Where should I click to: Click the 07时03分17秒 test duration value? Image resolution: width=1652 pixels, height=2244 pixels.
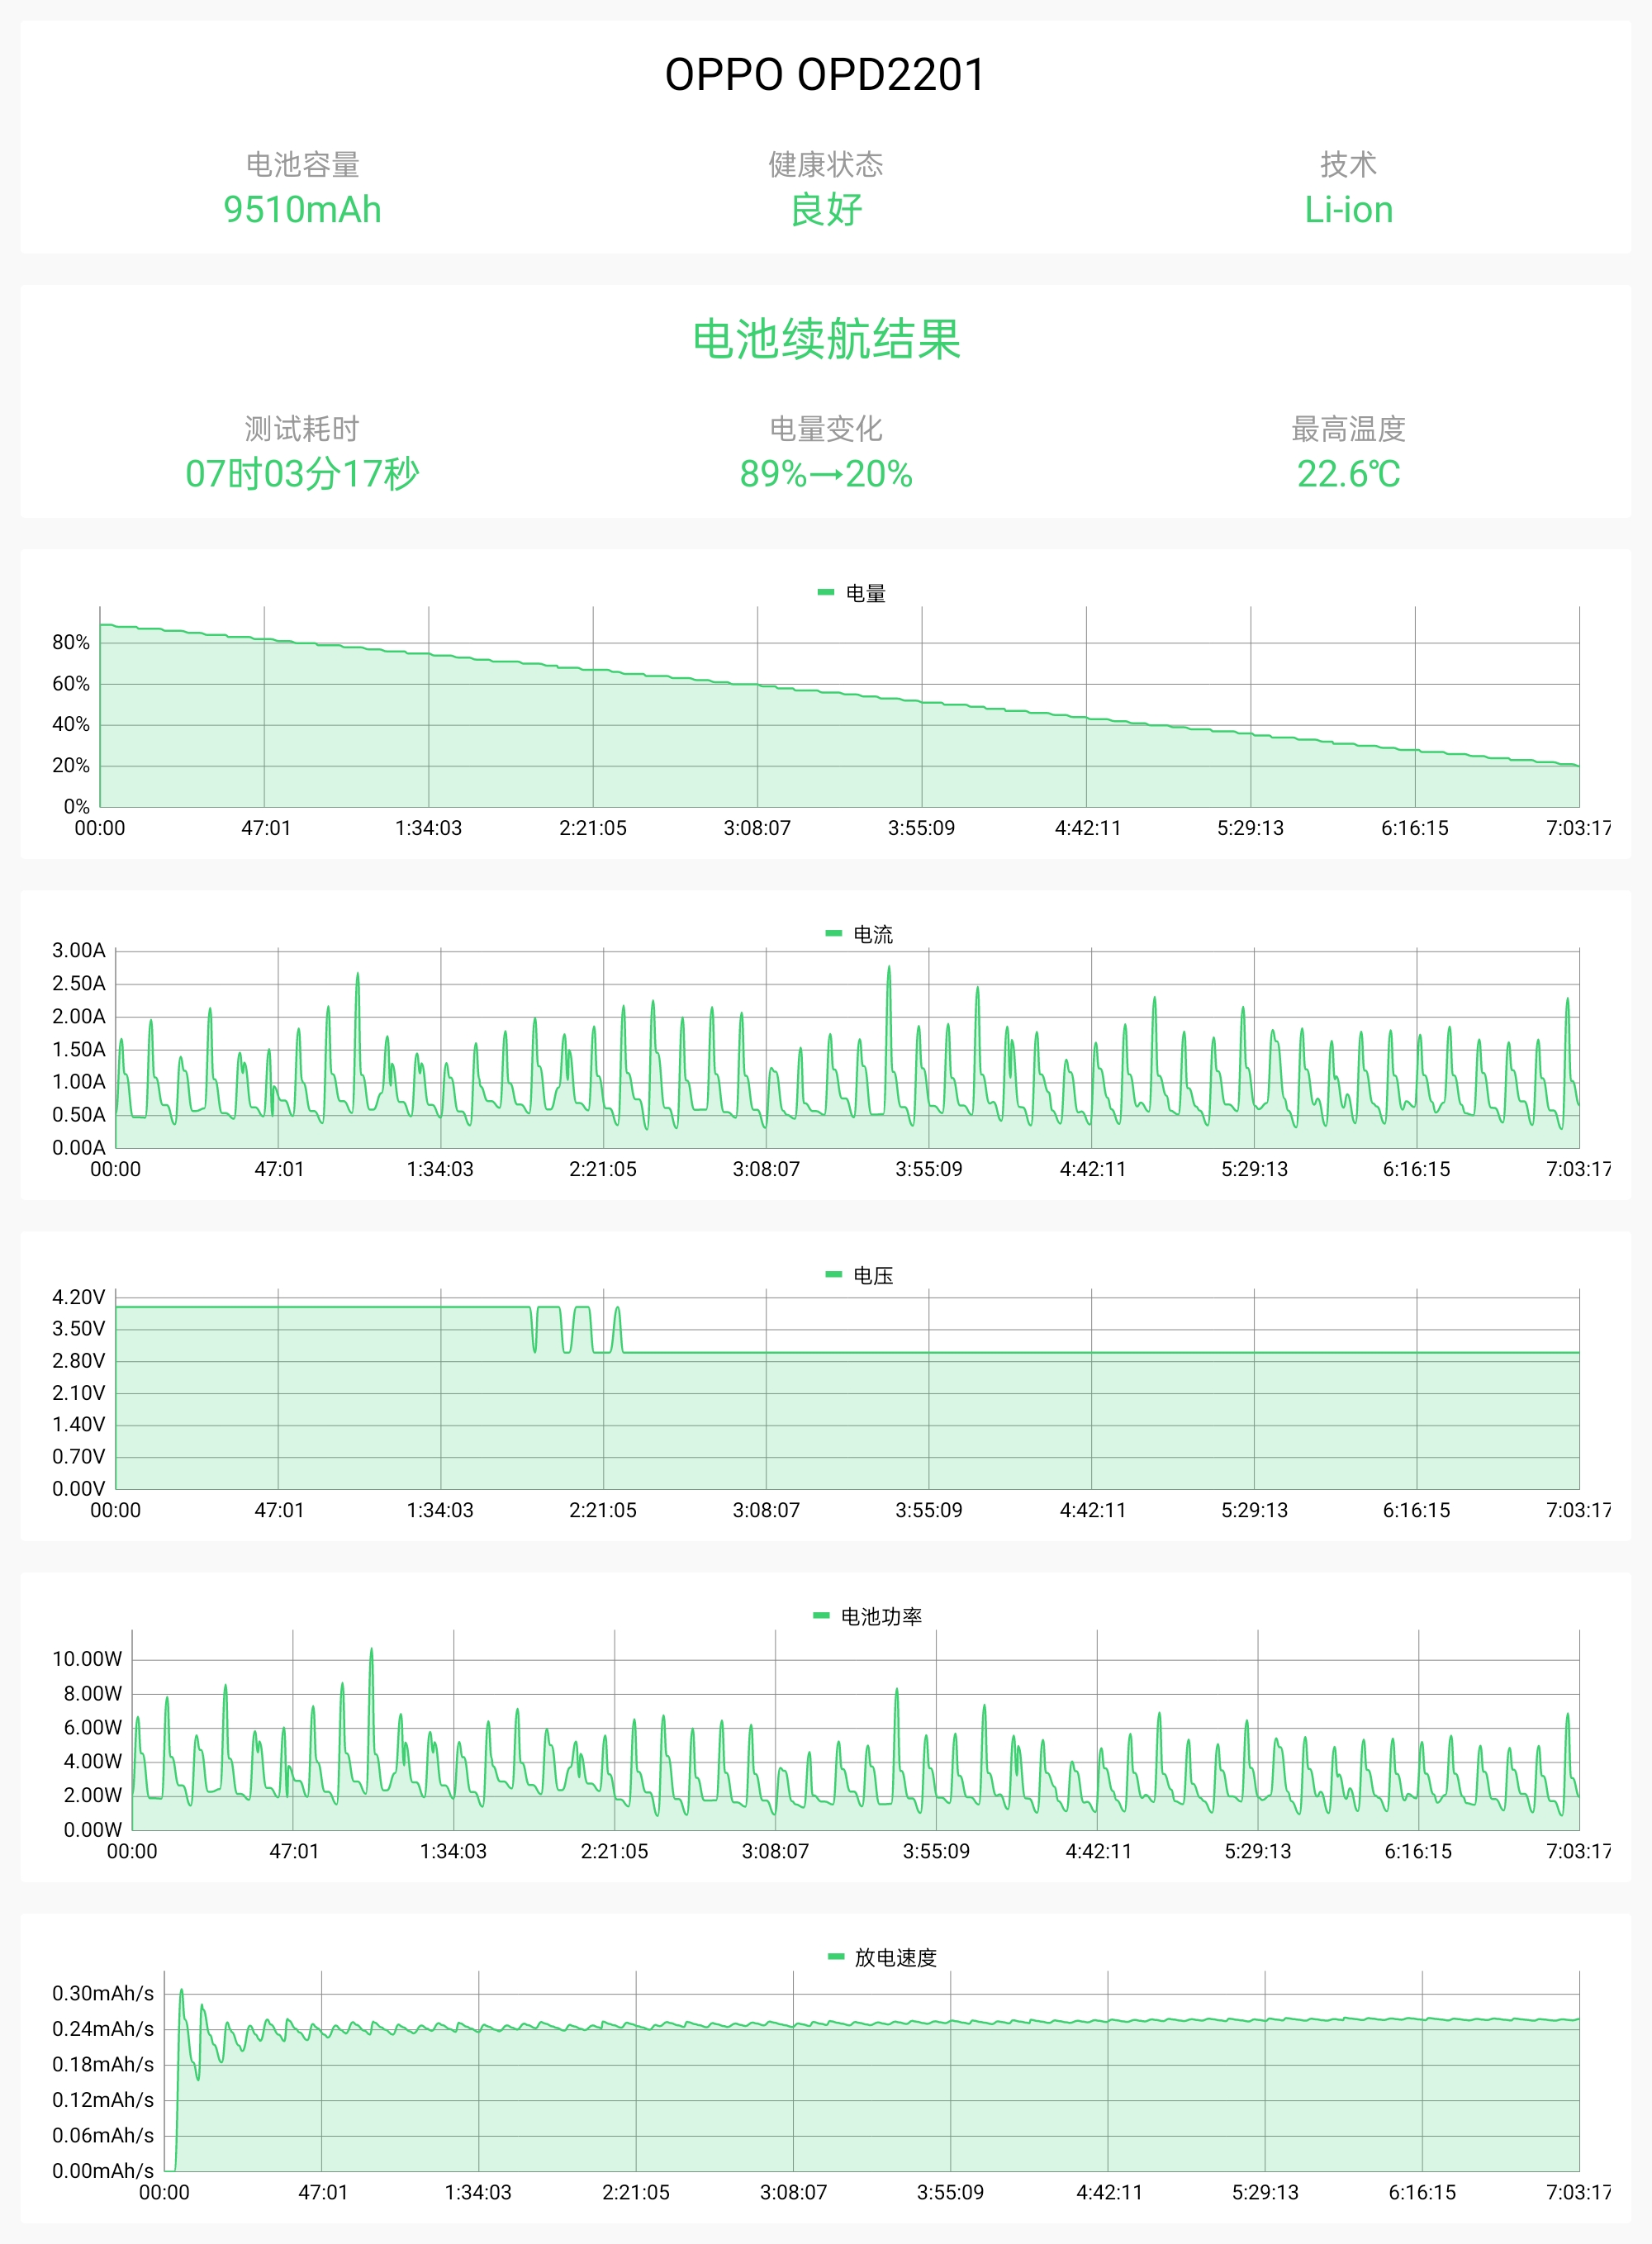[x=302, y=474]
